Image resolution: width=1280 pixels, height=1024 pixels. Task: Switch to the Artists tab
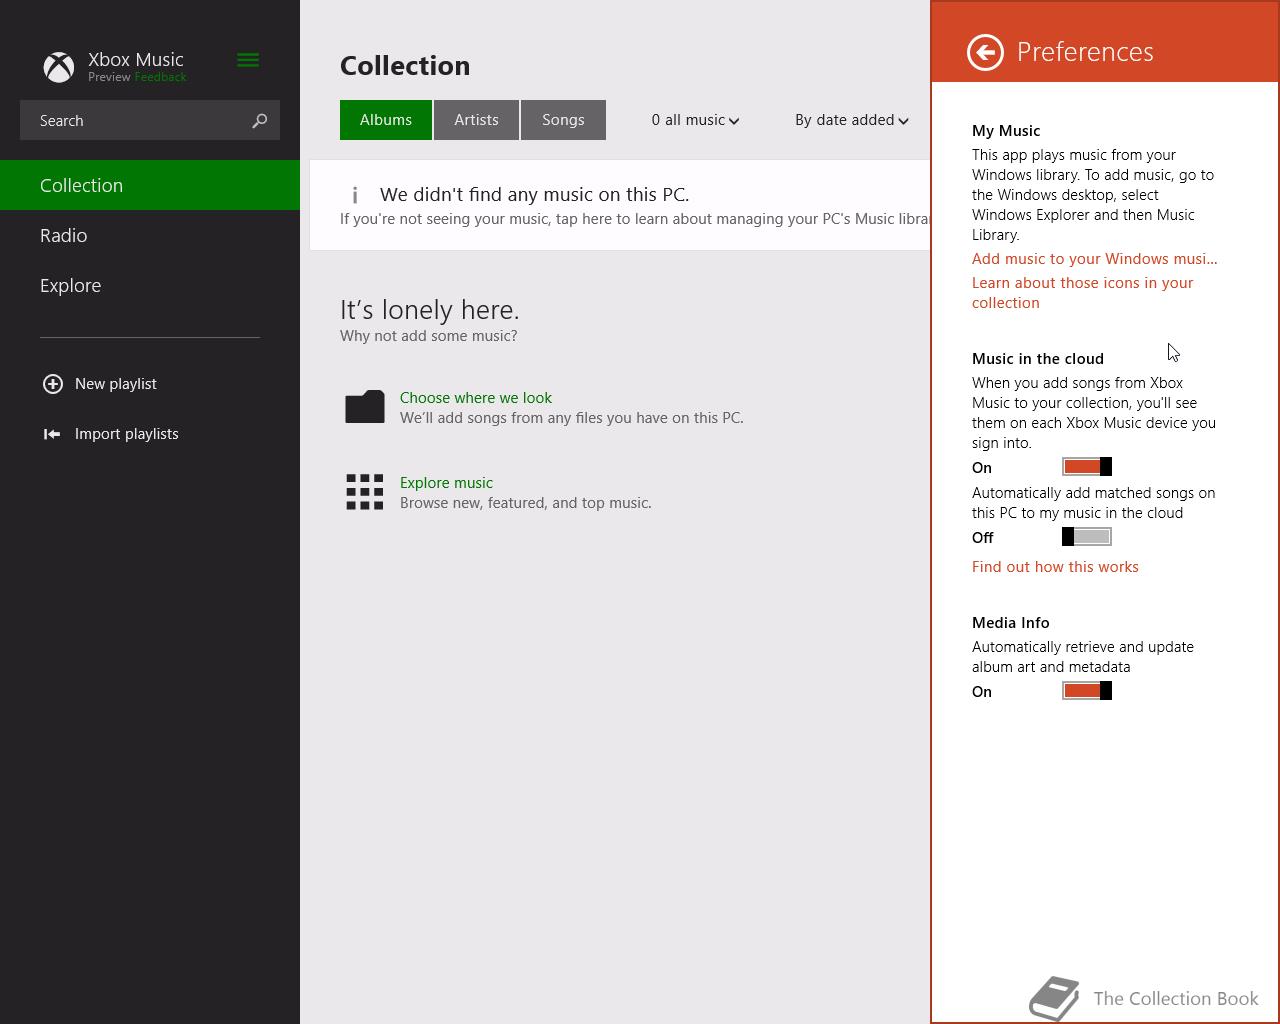coord(476,120)
